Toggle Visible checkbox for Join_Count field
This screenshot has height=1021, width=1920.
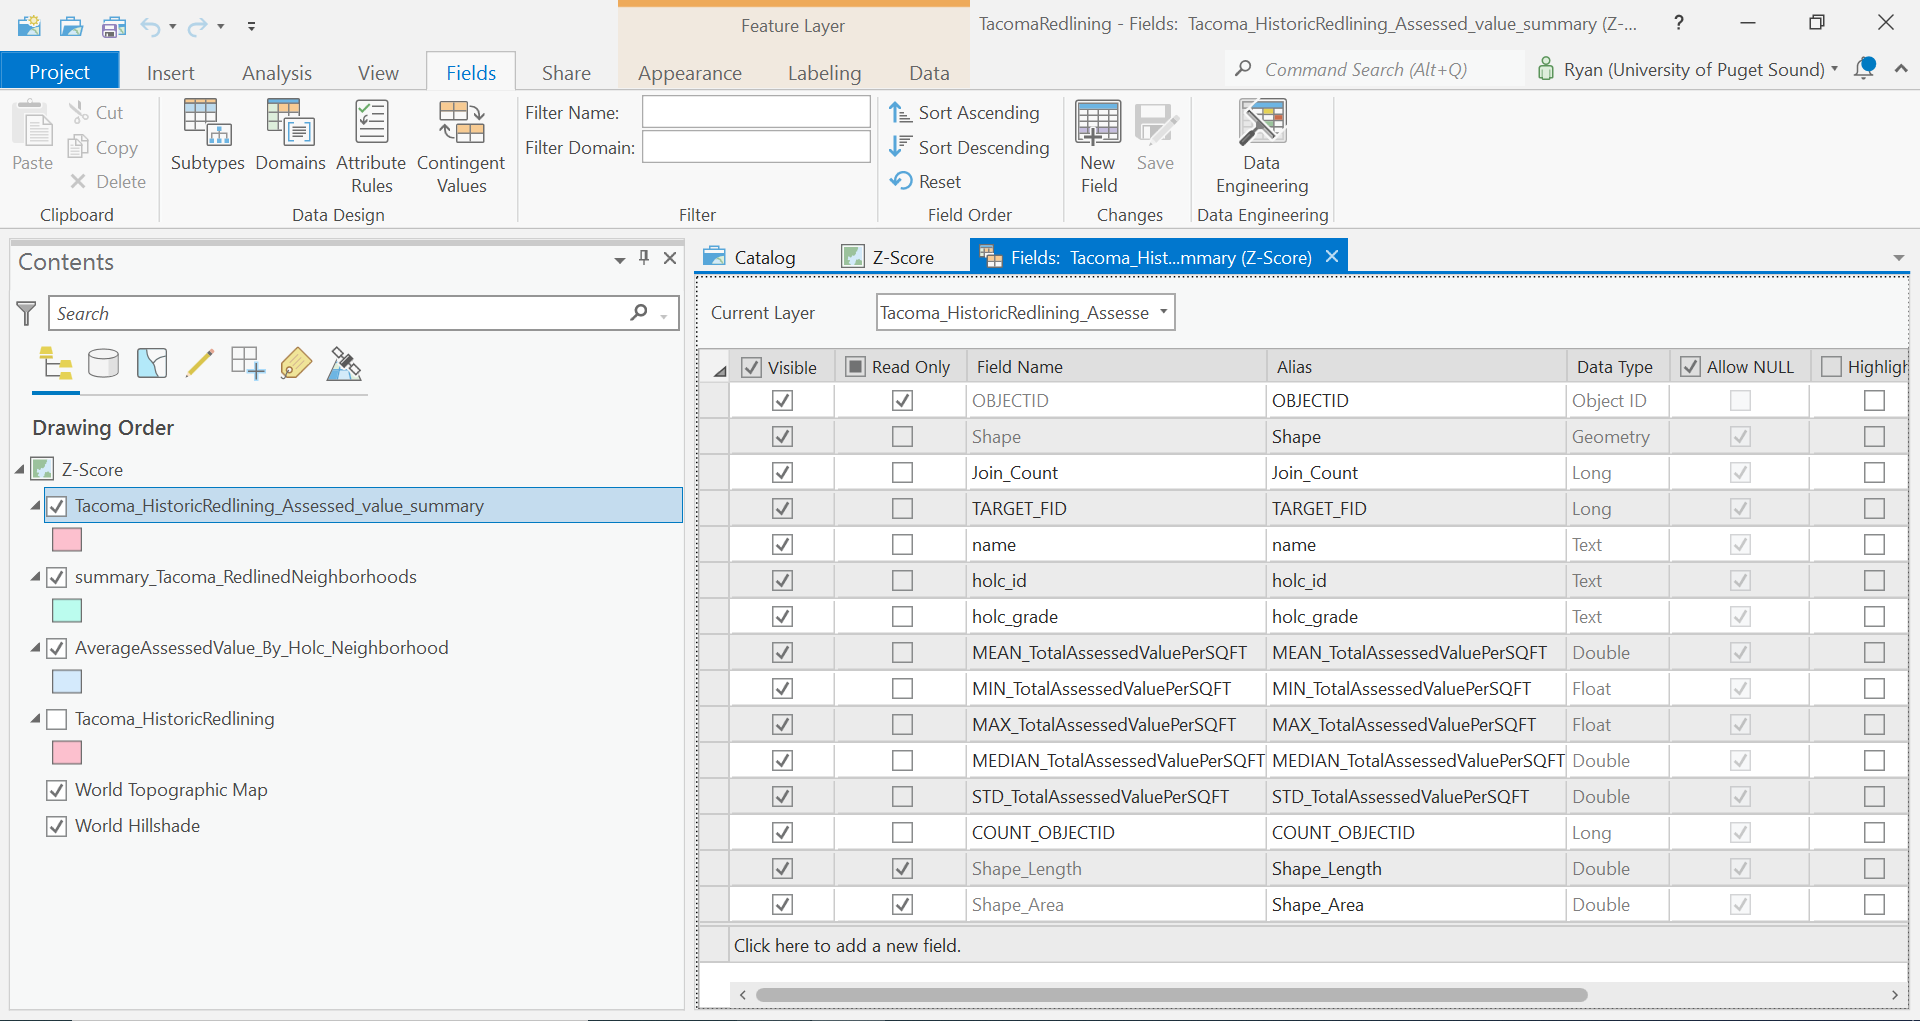click(x=782, y=473)
